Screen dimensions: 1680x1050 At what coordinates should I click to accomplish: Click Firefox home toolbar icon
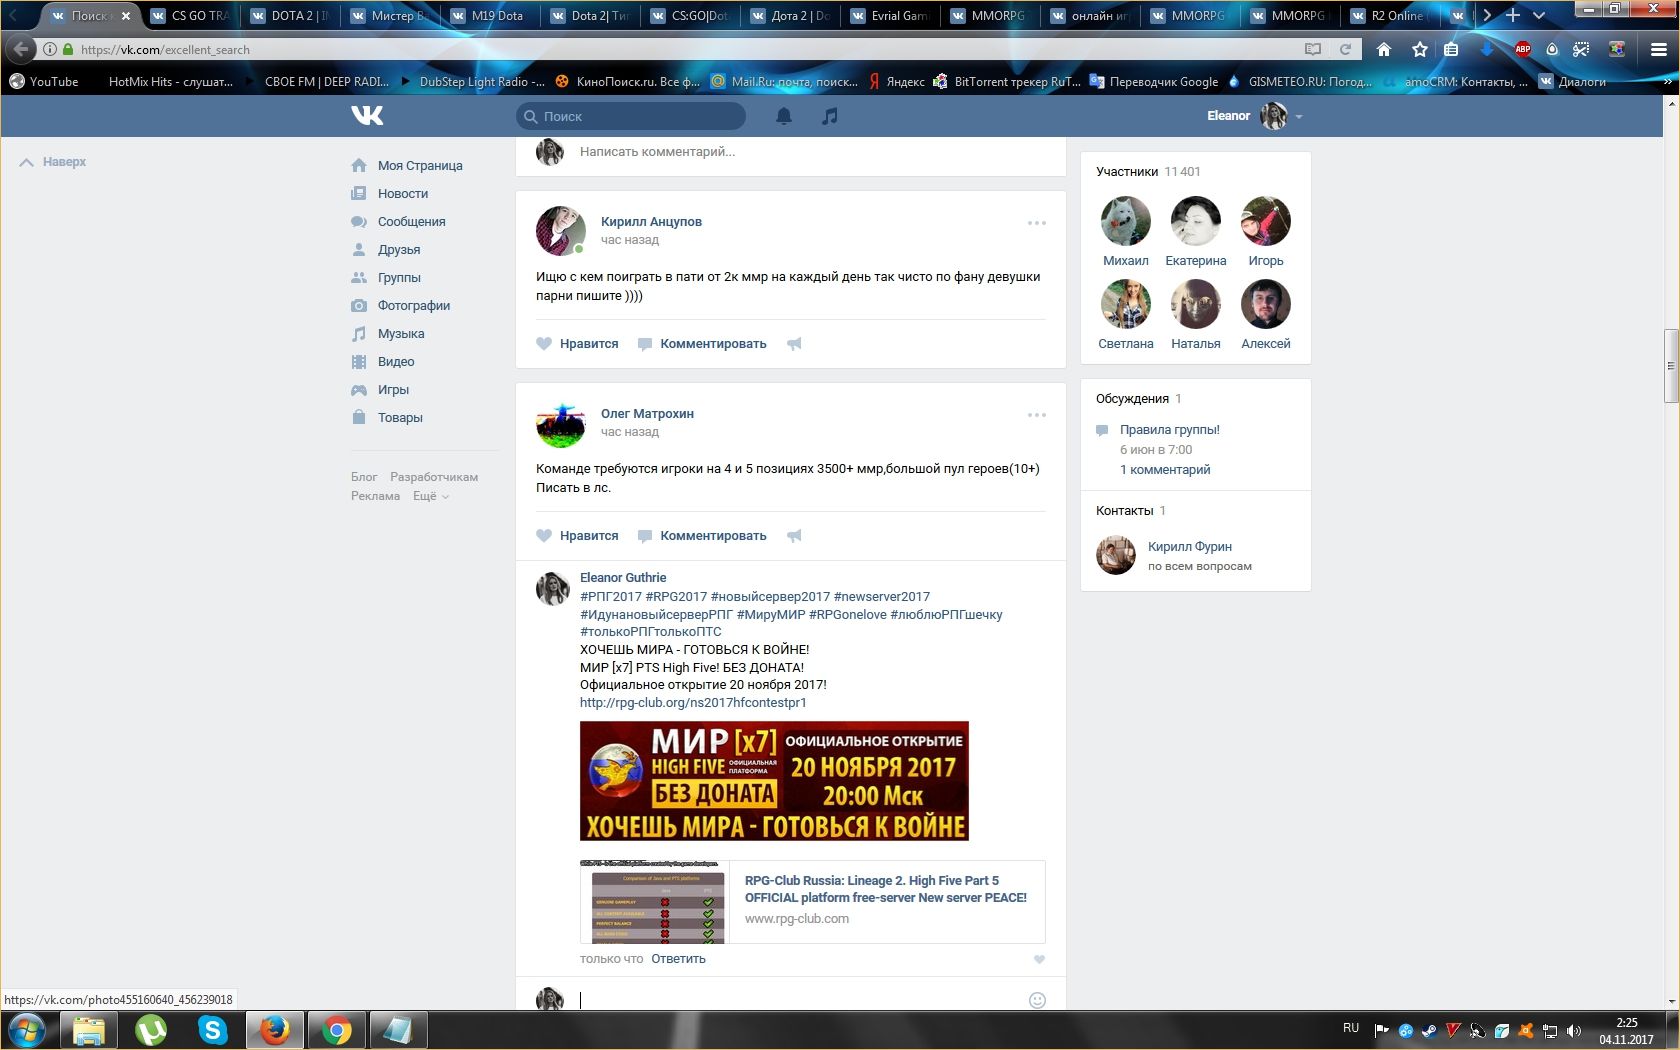coord(1384,49)
